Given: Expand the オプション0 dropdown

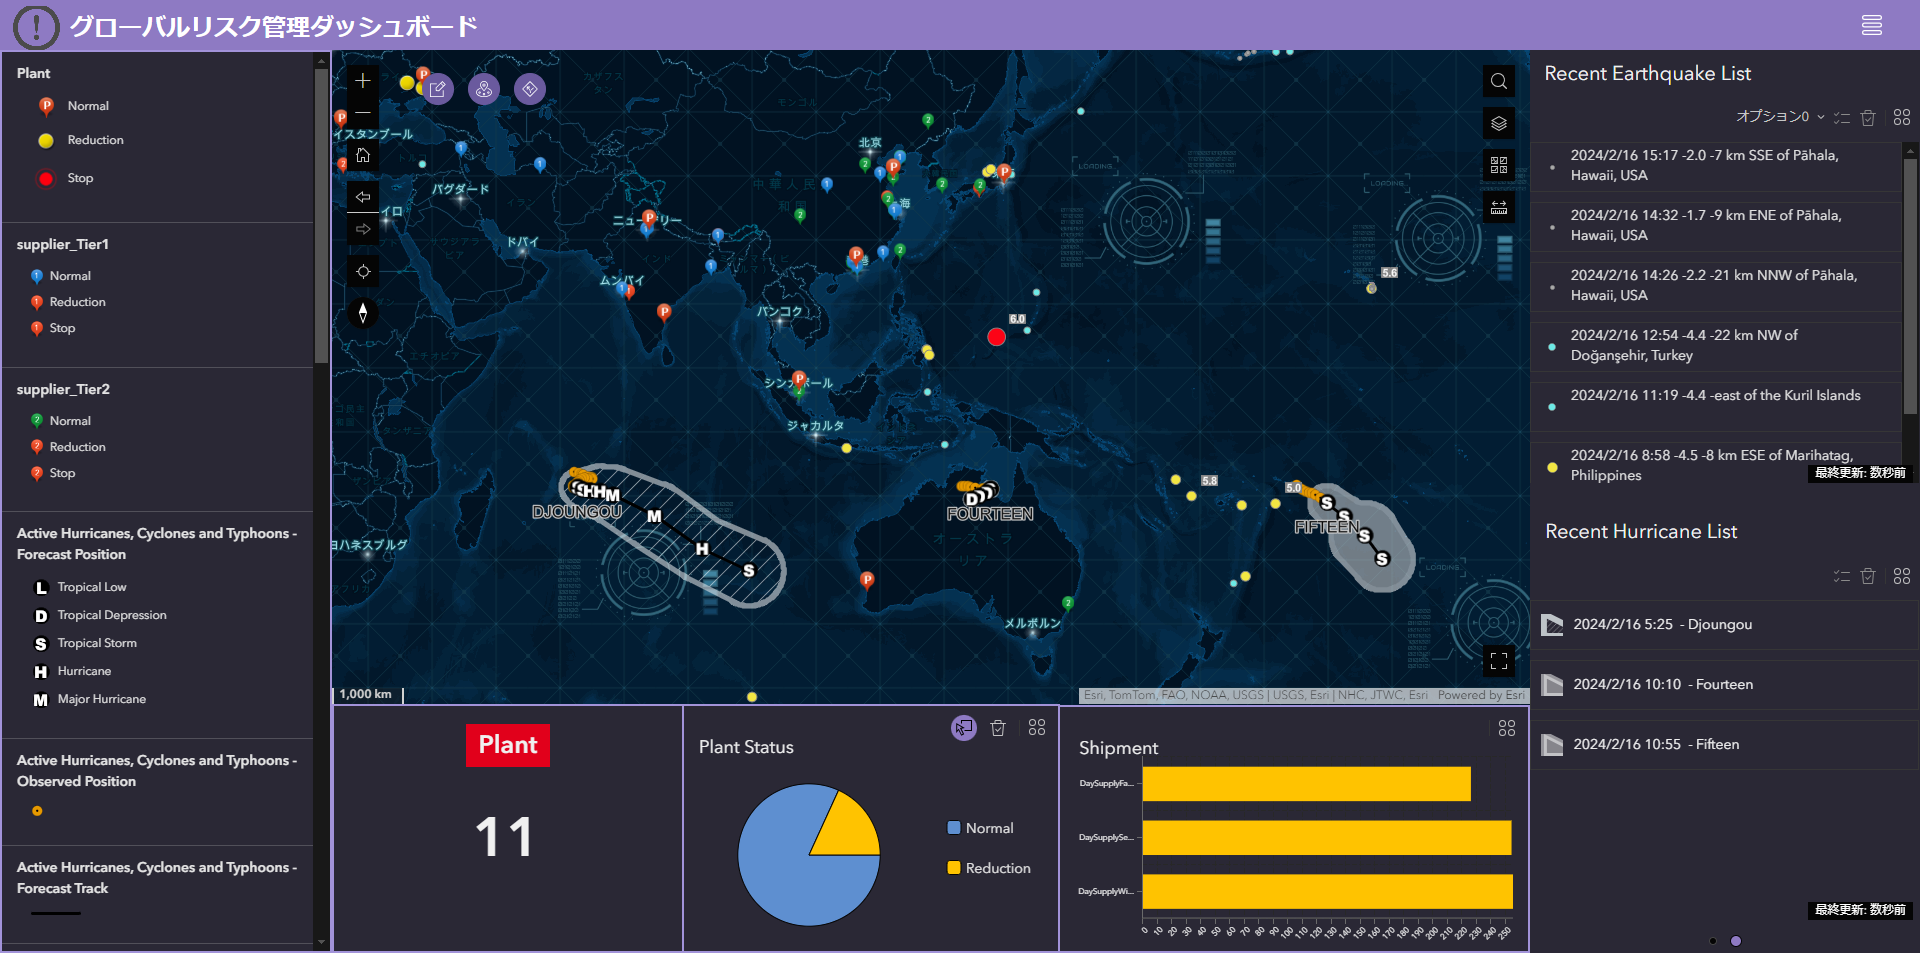Looking at the screenshot, I should pos(1780,117).
